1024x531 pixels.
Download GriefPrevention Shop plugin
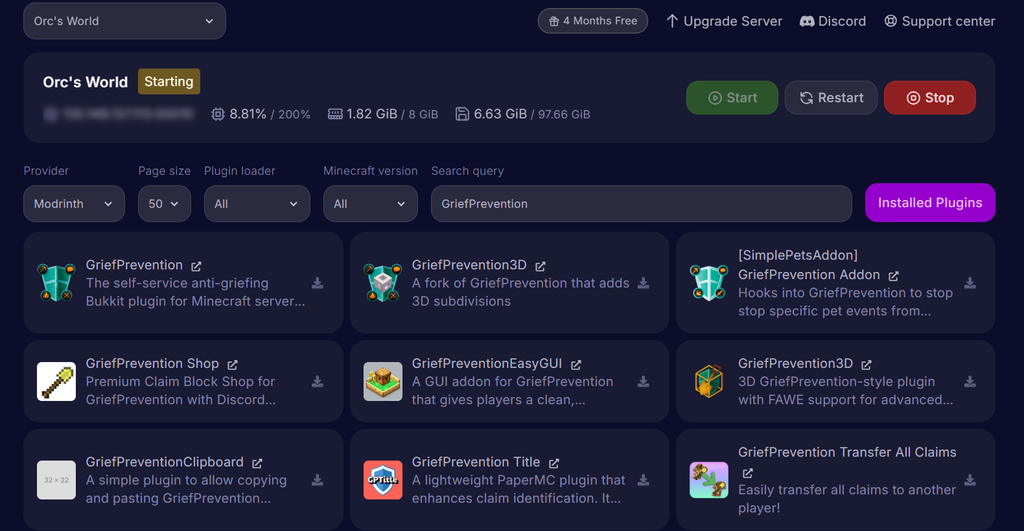pos(317,381)
